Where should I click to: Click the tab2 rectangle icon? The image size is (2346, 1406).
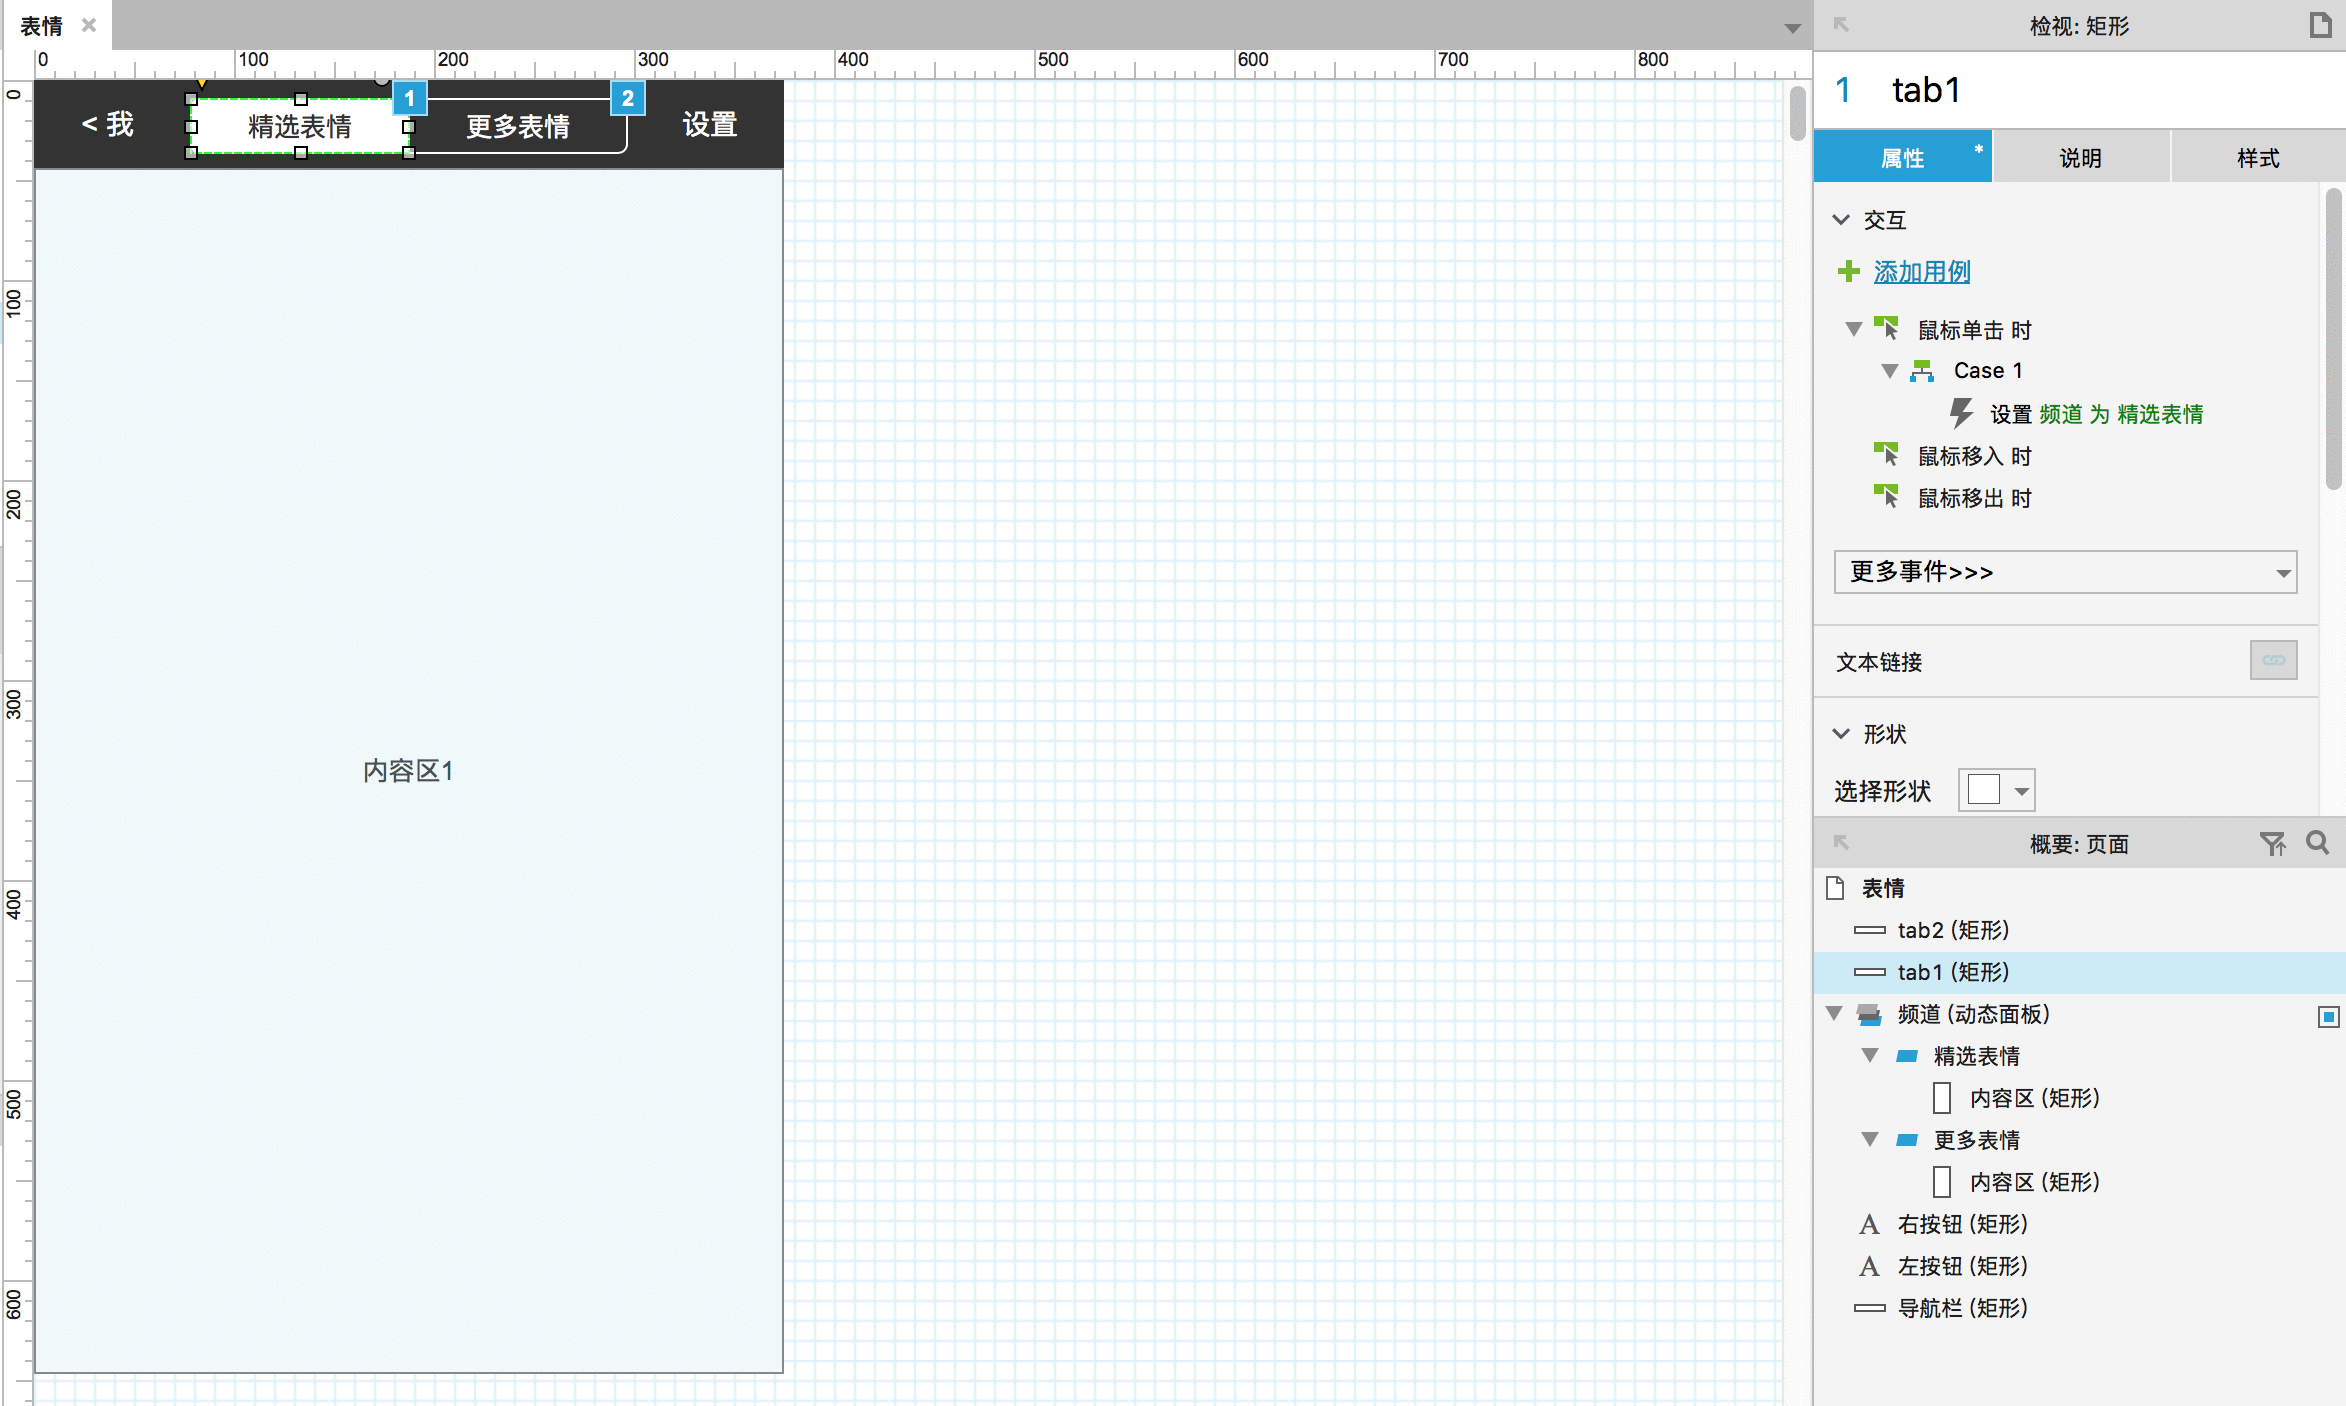click(1869, 930)
